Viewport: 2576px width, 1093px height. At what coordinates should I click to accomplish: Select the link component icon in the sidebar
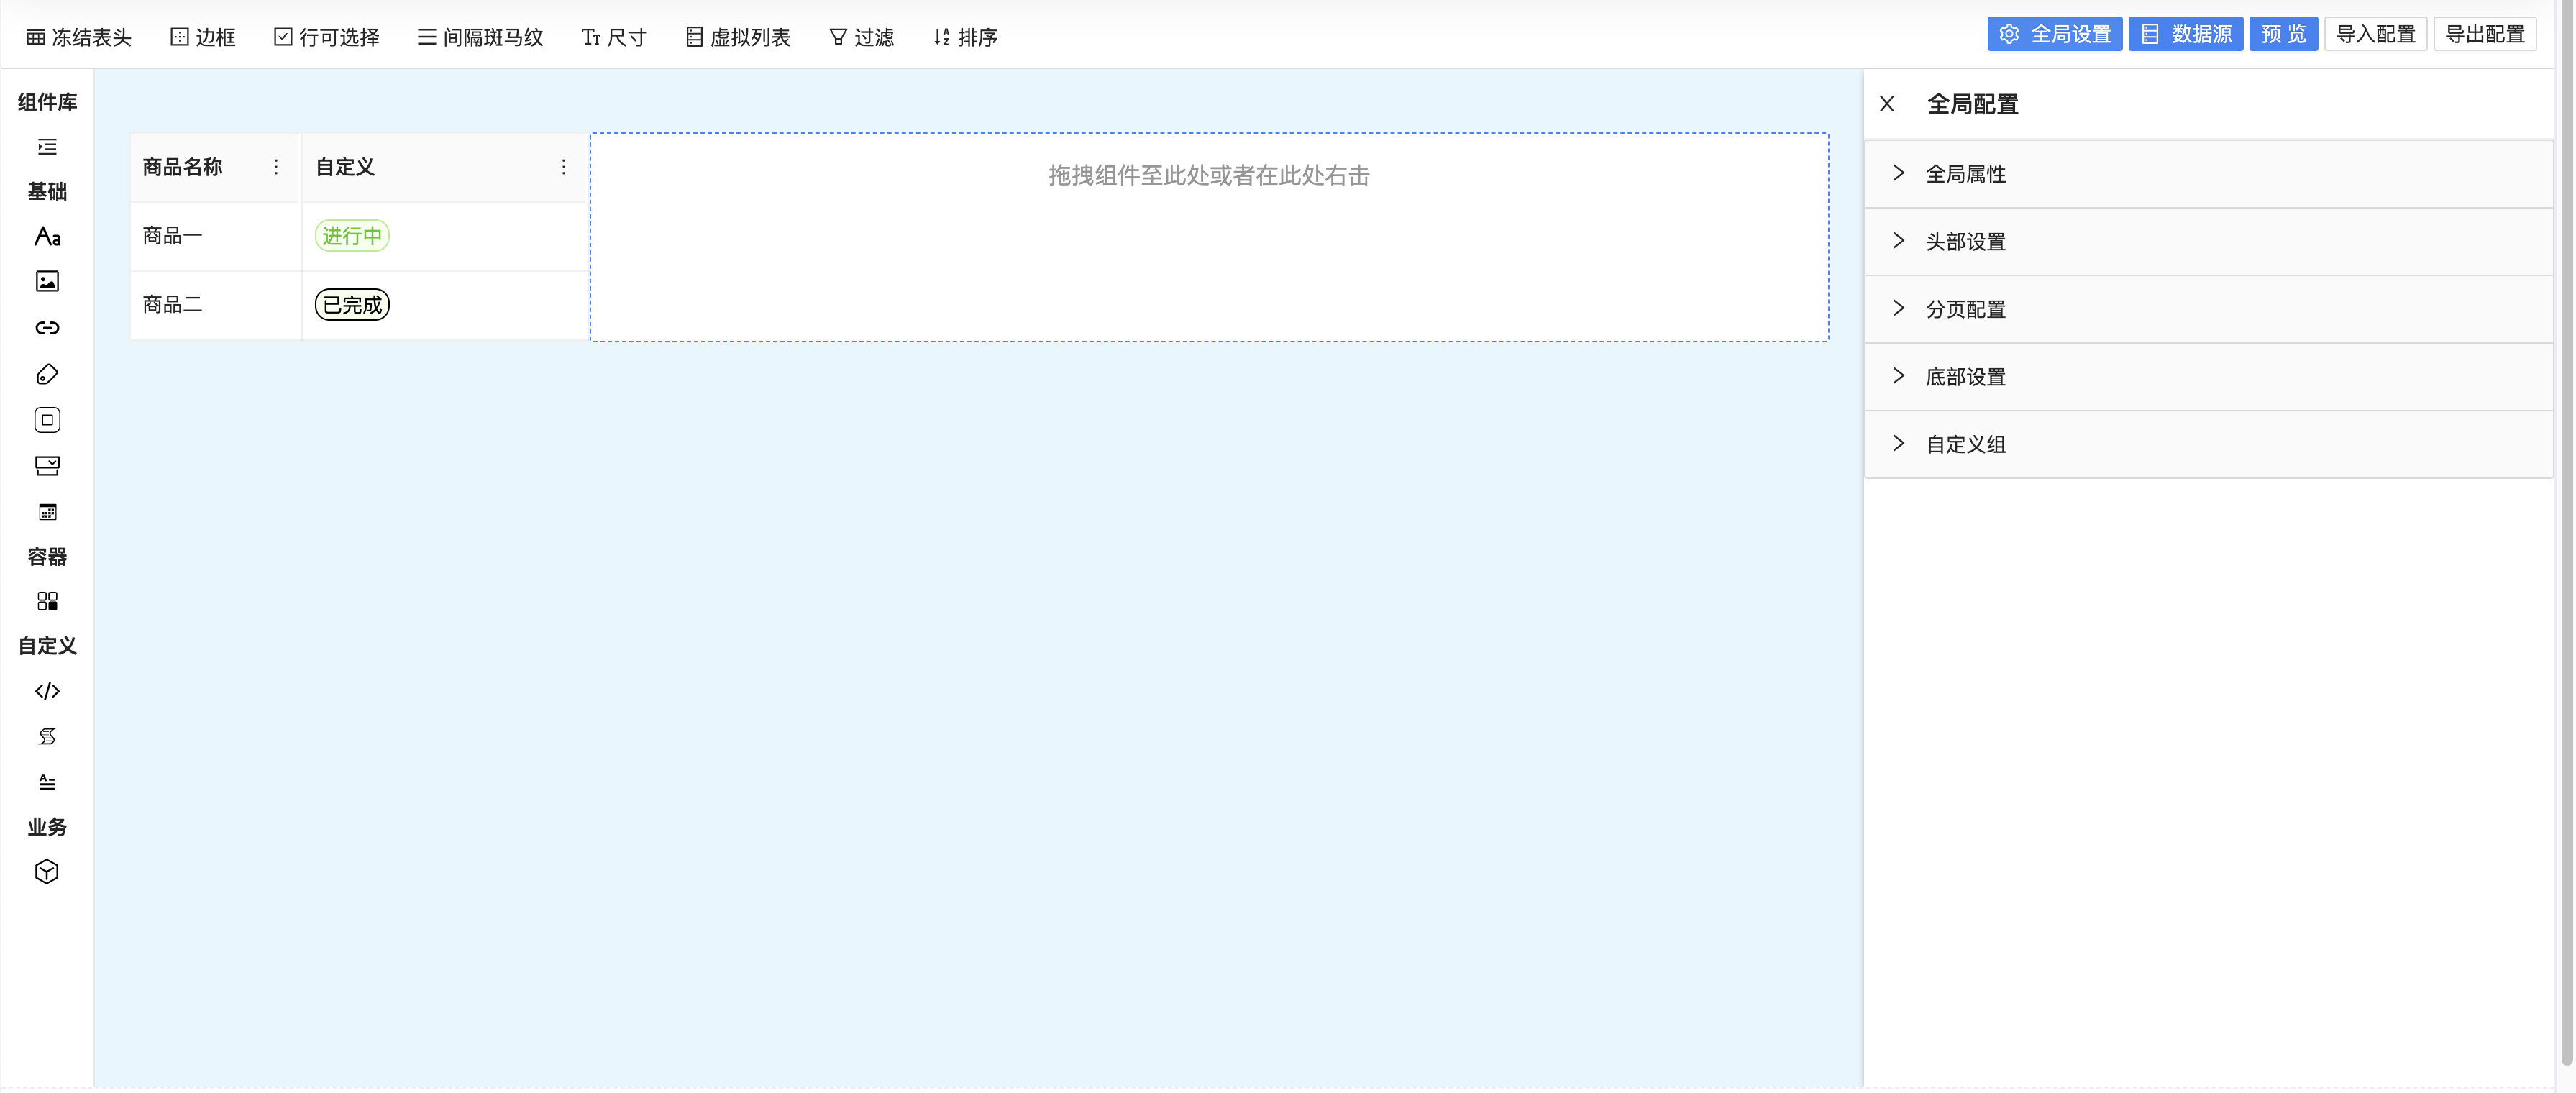point(46,327)
